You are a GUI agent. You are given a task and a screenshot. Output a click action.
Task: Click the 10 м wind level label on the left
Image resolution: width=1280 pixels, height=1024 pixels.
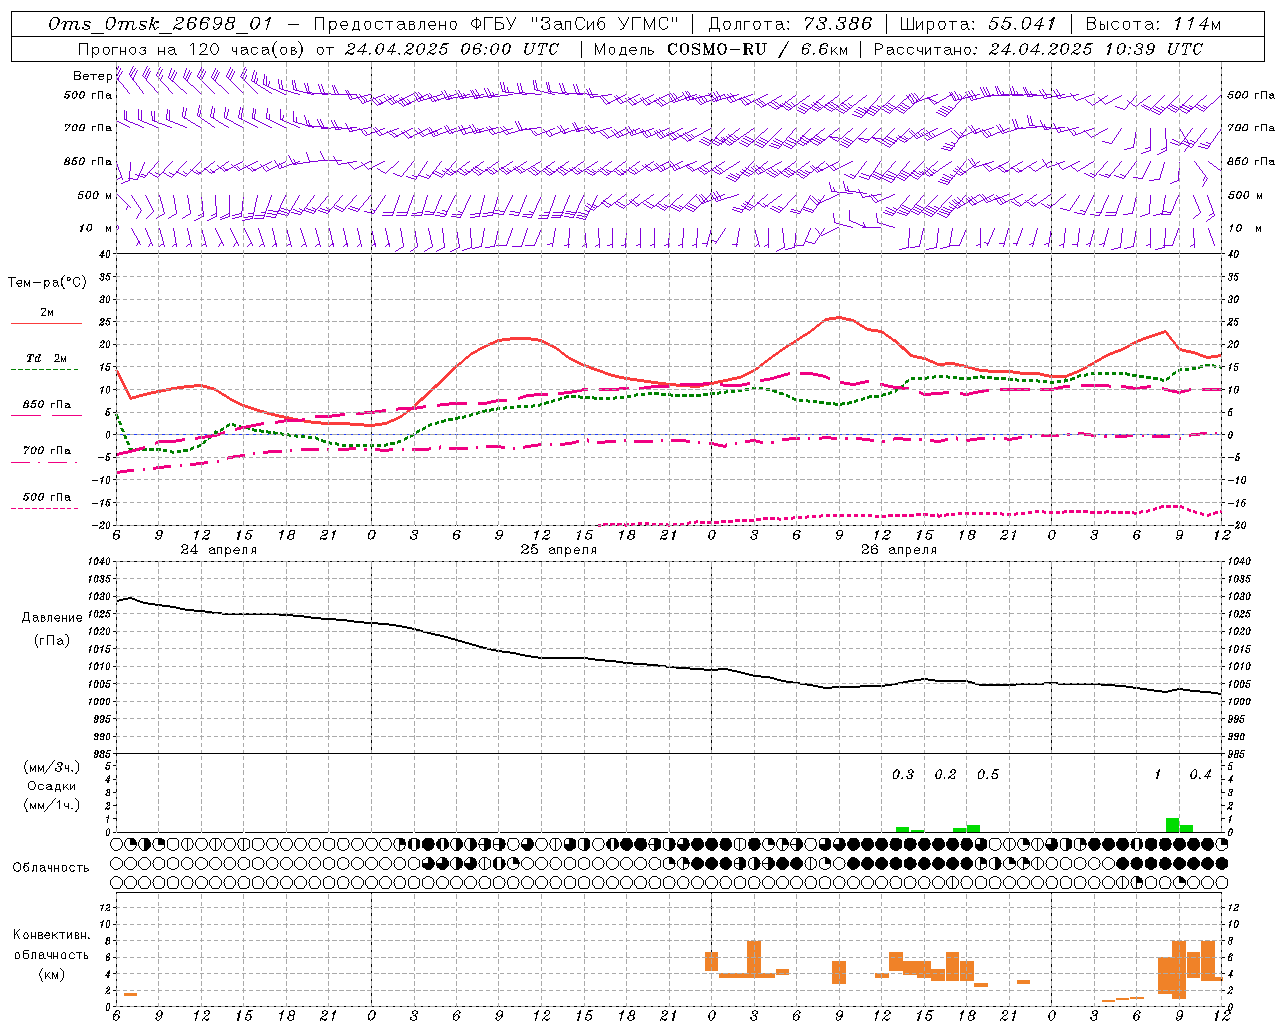[x=96, y=228]
